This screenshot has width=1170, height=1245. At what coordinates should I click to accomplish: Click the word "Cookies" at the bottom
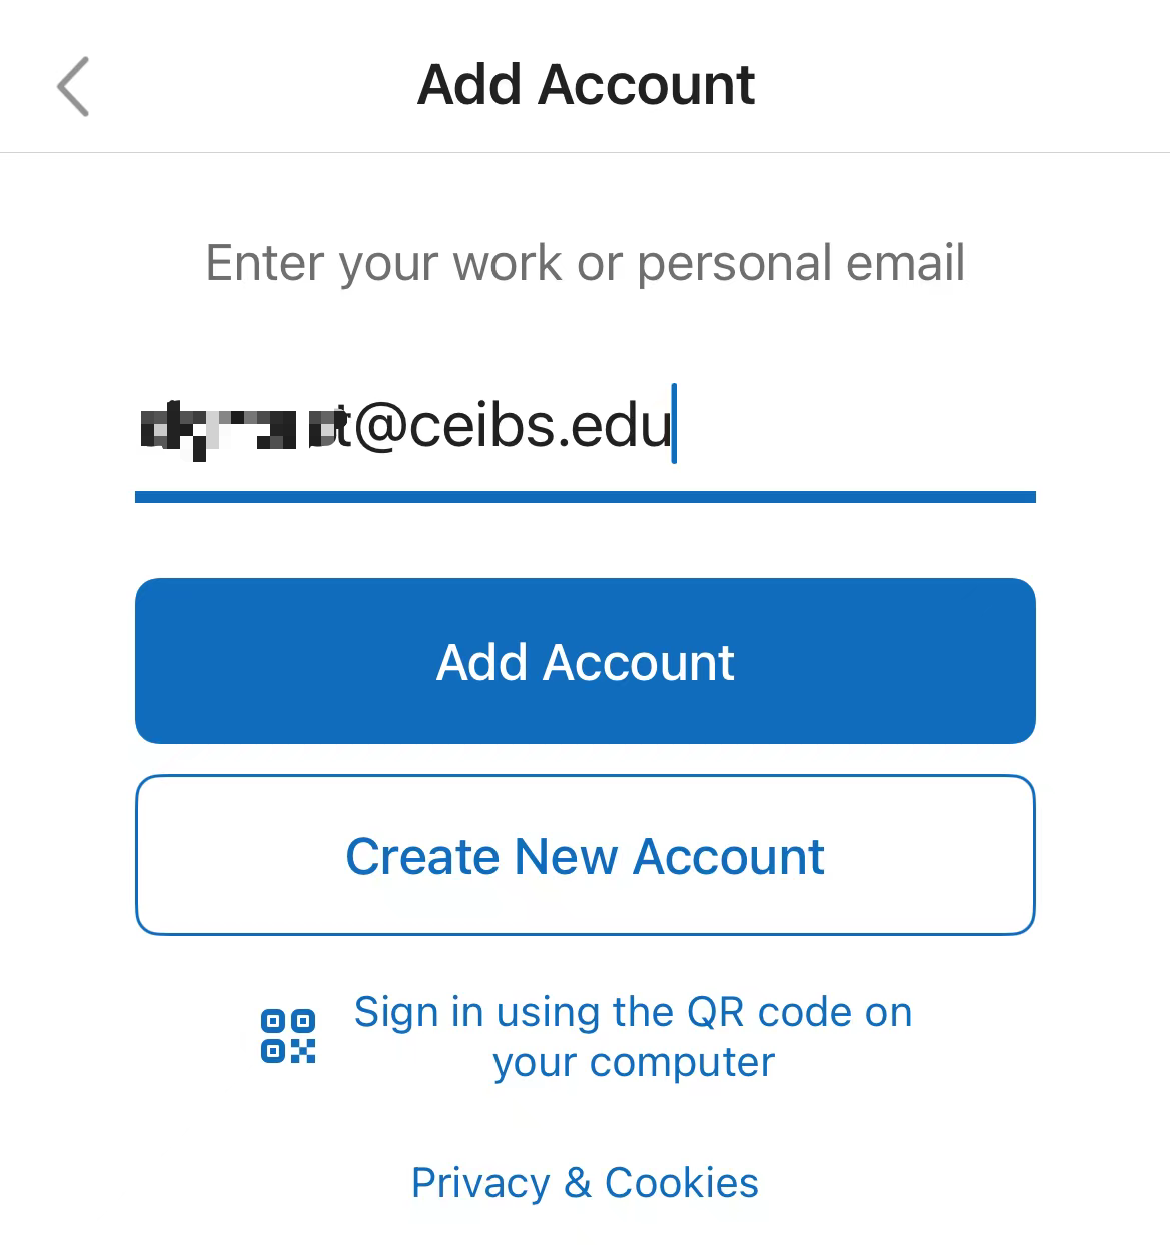tap(682, 1183)
